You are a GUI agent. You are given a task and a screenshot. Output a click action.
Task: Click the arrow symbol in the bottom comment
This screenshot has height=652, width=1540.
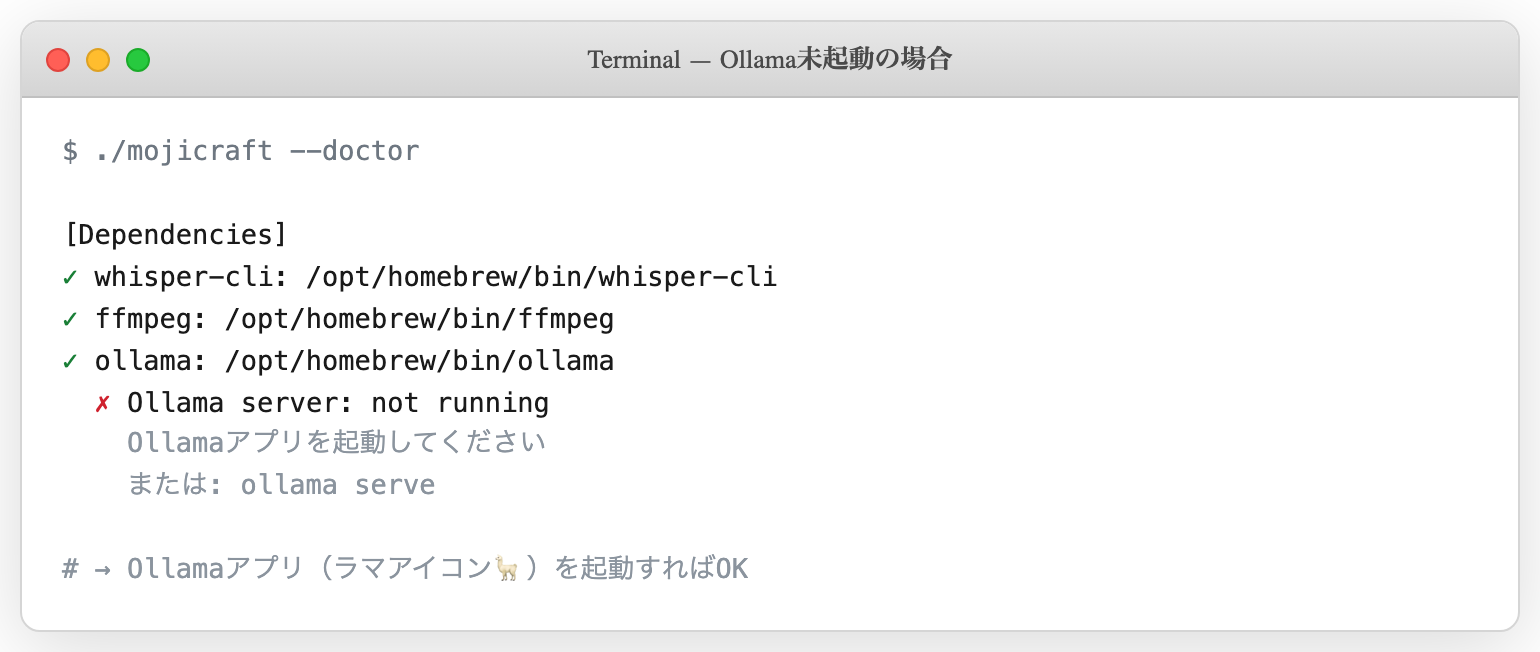[x=105, y=568]
